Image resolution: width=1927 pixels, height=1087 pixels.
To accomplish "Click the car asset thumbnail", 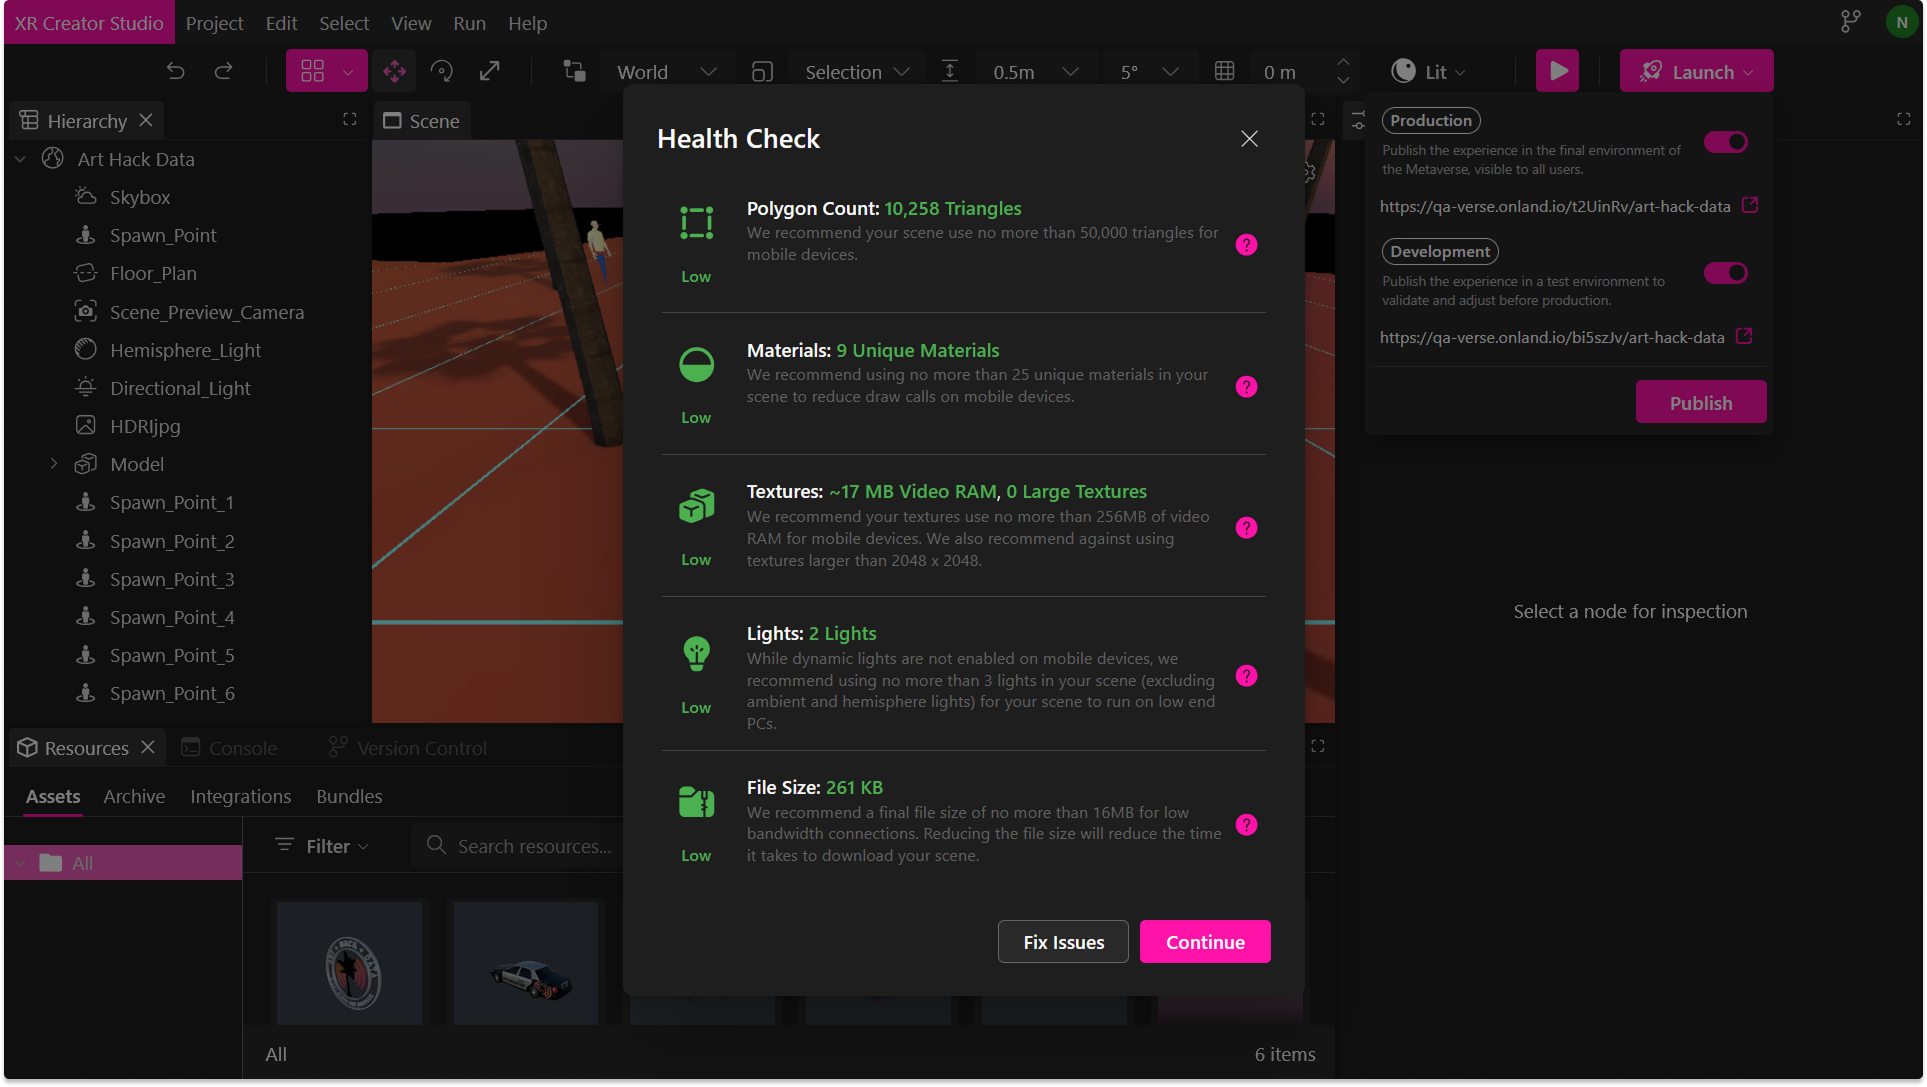I will (526, 964).
